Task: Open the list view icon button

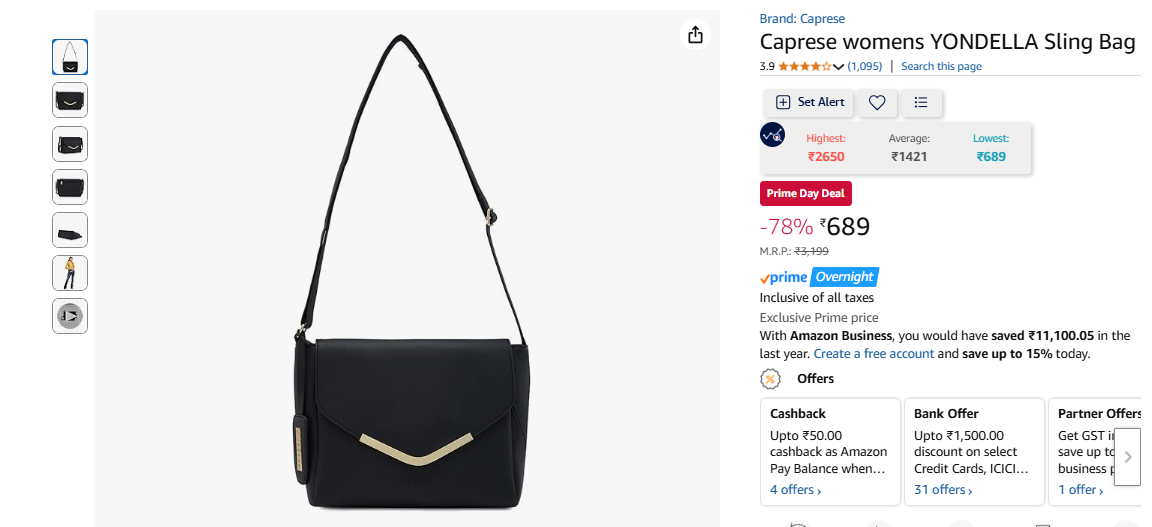Action: pos(921,103)
